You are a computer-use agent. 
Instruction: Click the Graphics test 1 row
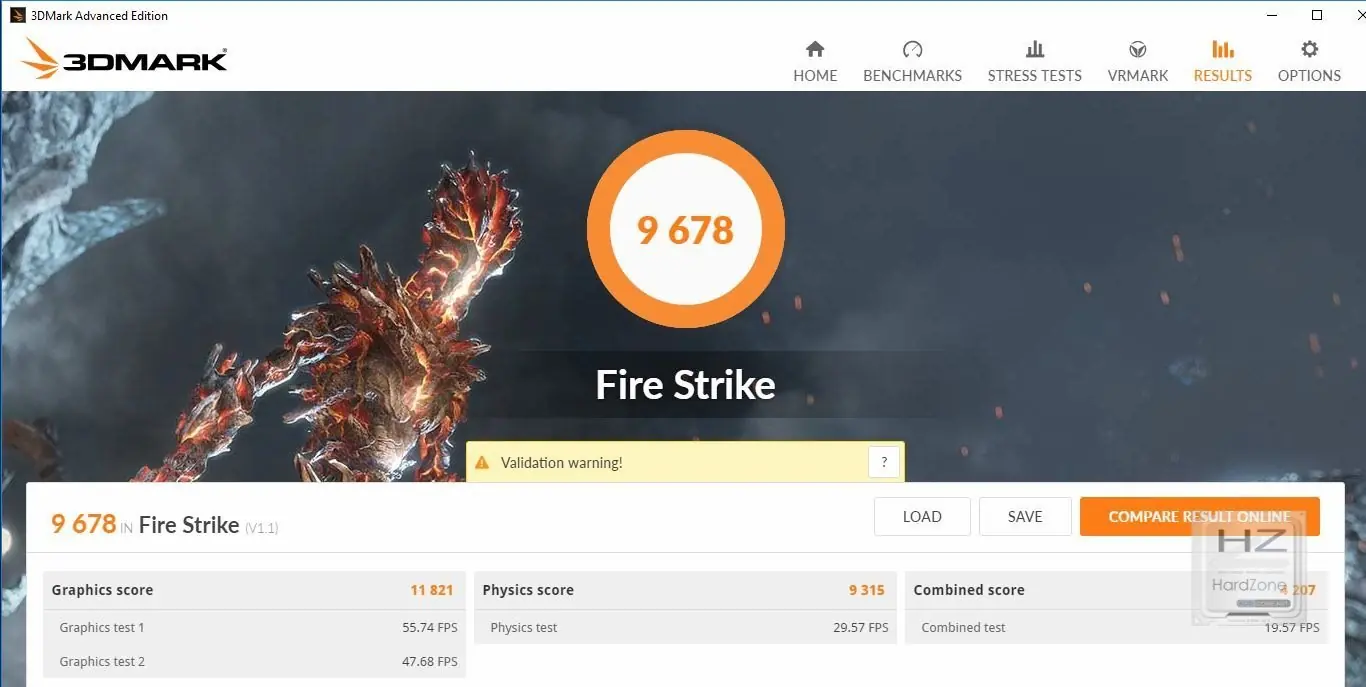pyautogui.click(x=254, y=628)
